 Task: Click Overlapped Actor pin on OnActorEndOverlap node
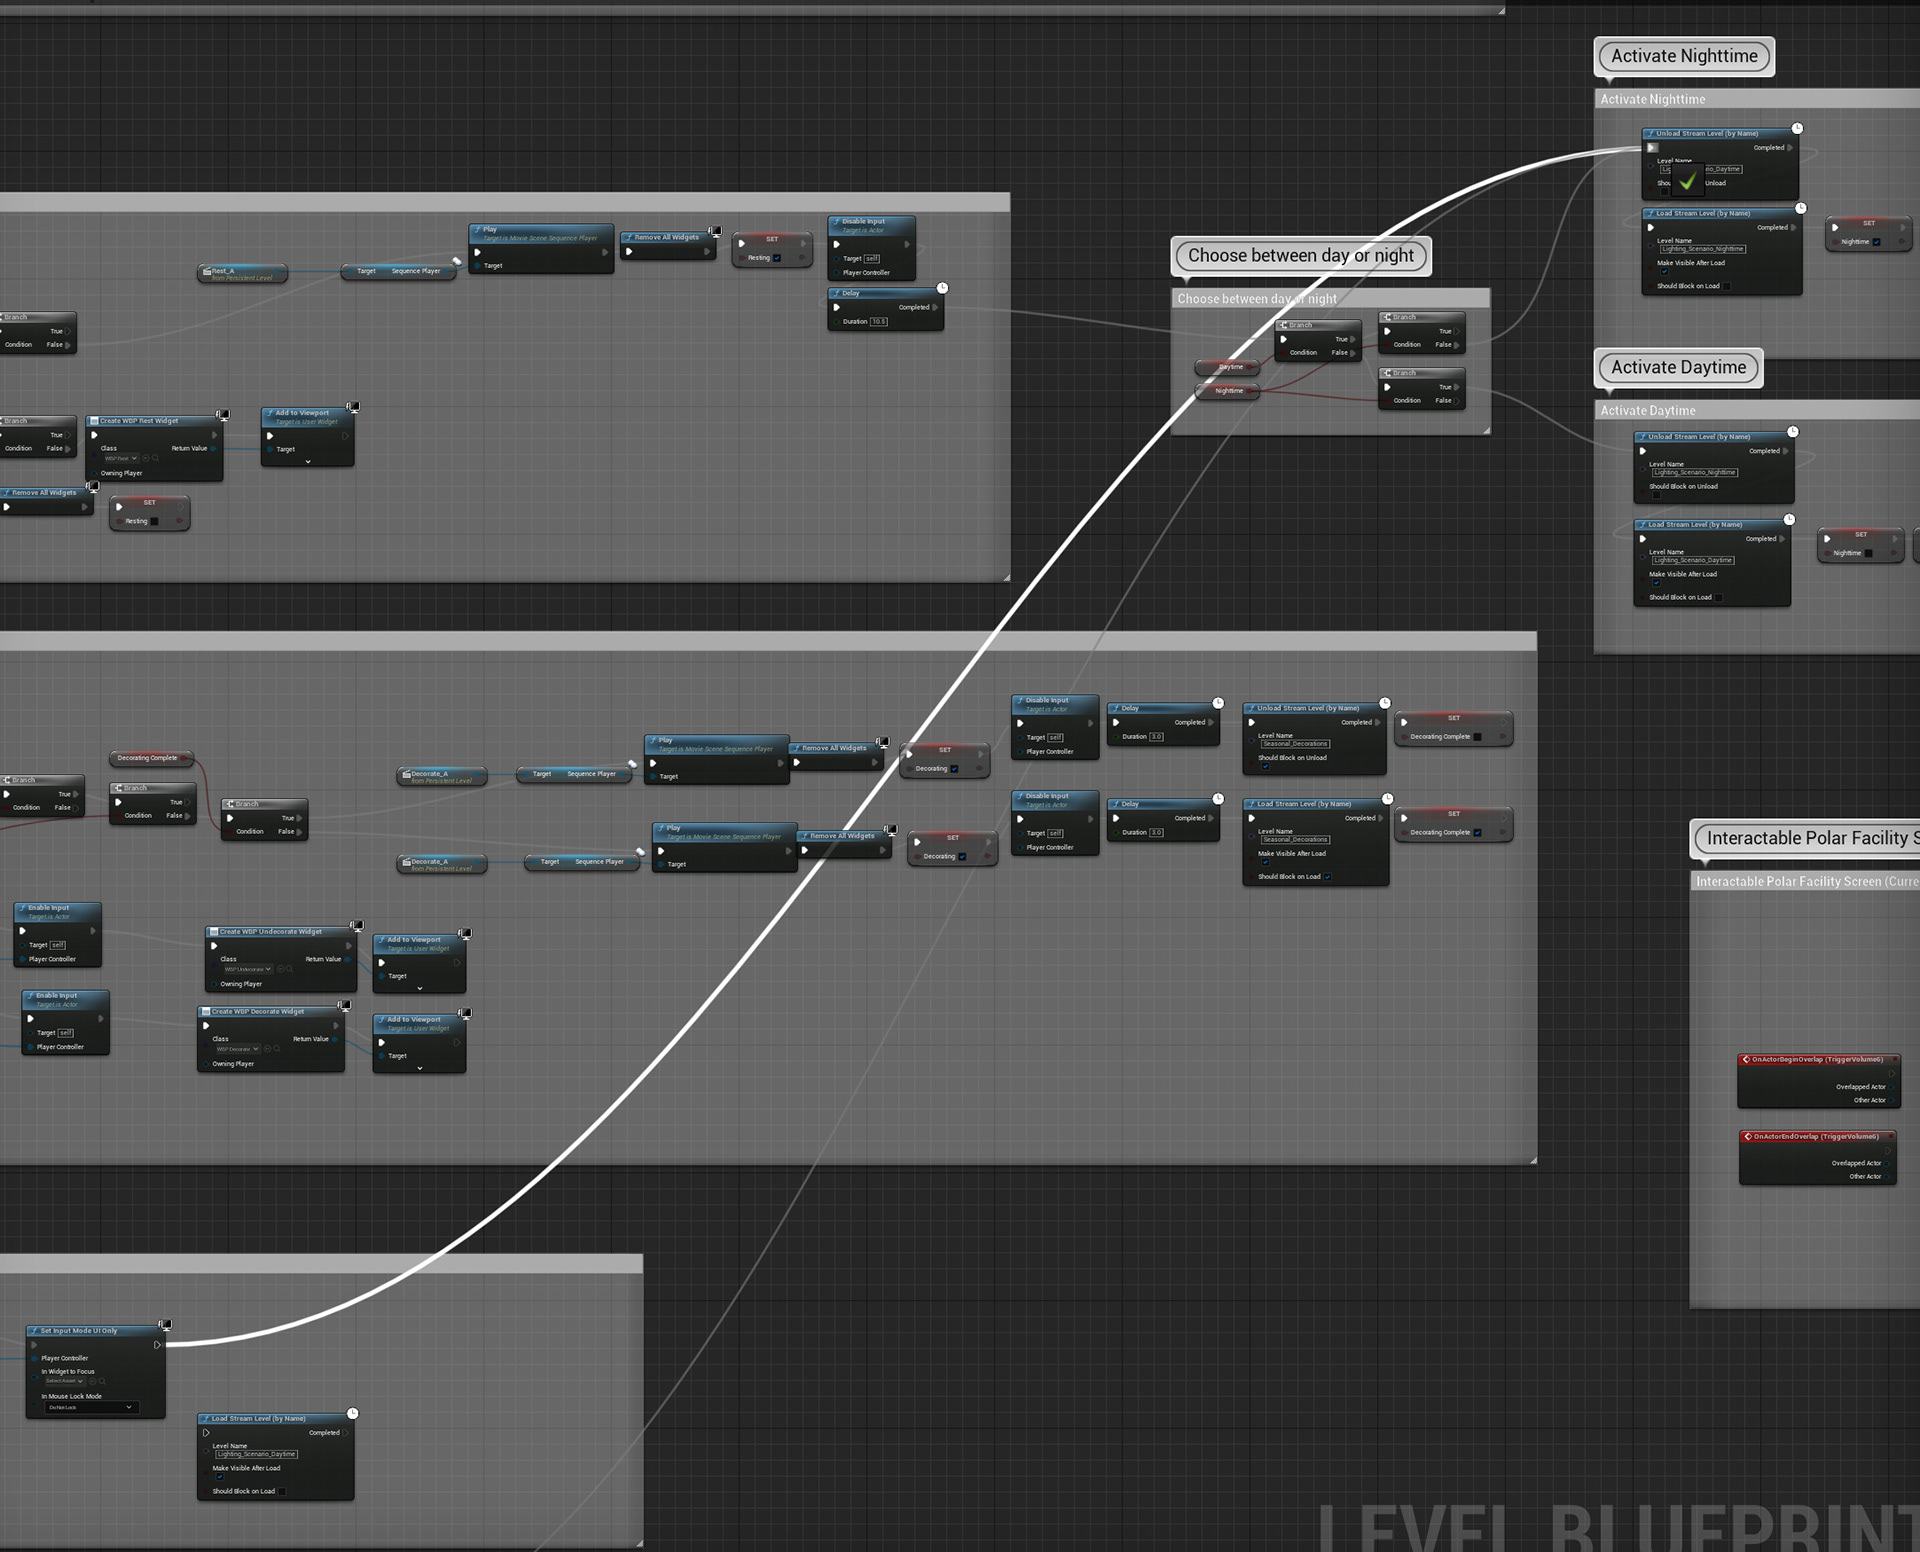[x=1888, y=1163]
